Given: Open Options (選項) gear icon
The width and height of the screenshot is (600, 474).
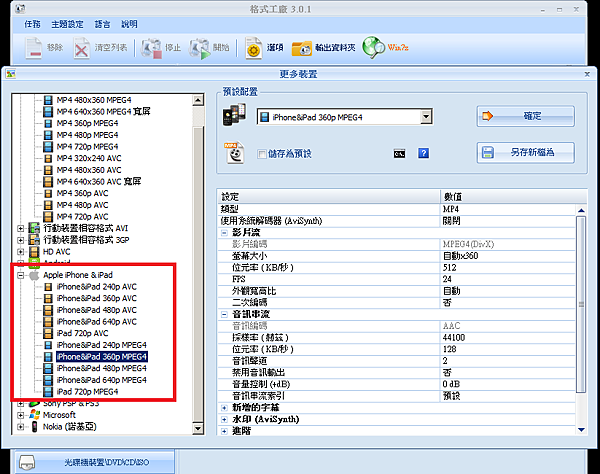Looking at the screenshot, I should [x=253, y=48].
